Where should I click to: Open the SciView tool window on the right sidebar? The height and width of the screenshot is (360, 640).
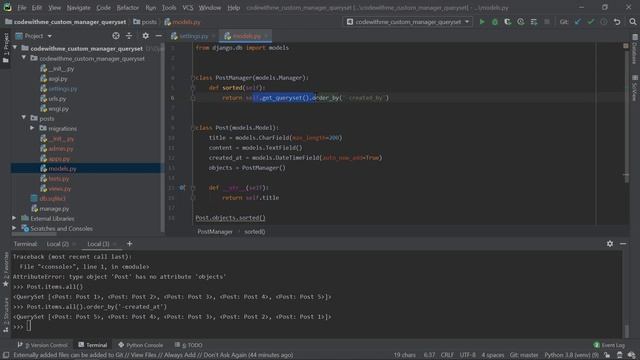pos(635,89)
